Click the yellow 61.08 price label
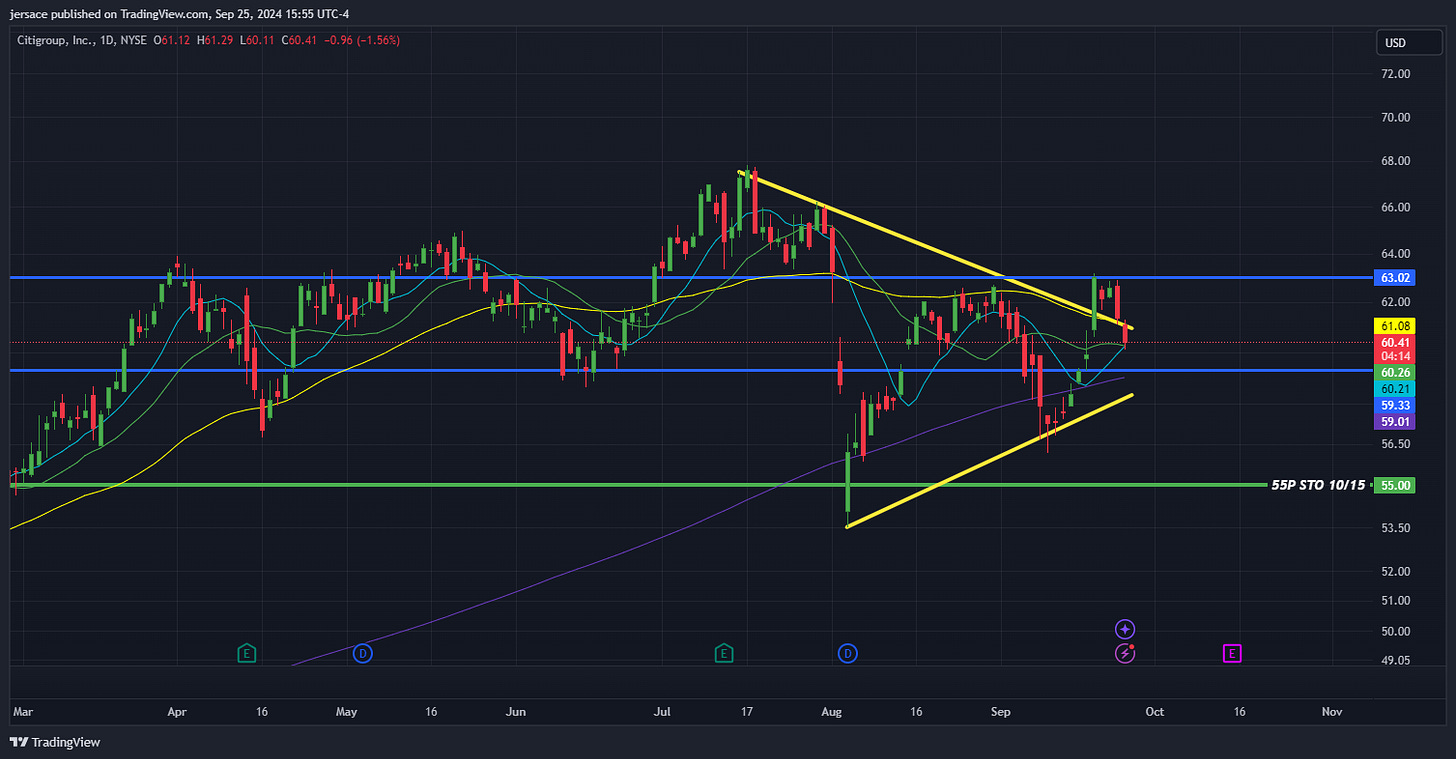Screen dimensions: 1456x759 pyautogui.click(x=1395, y=326)
